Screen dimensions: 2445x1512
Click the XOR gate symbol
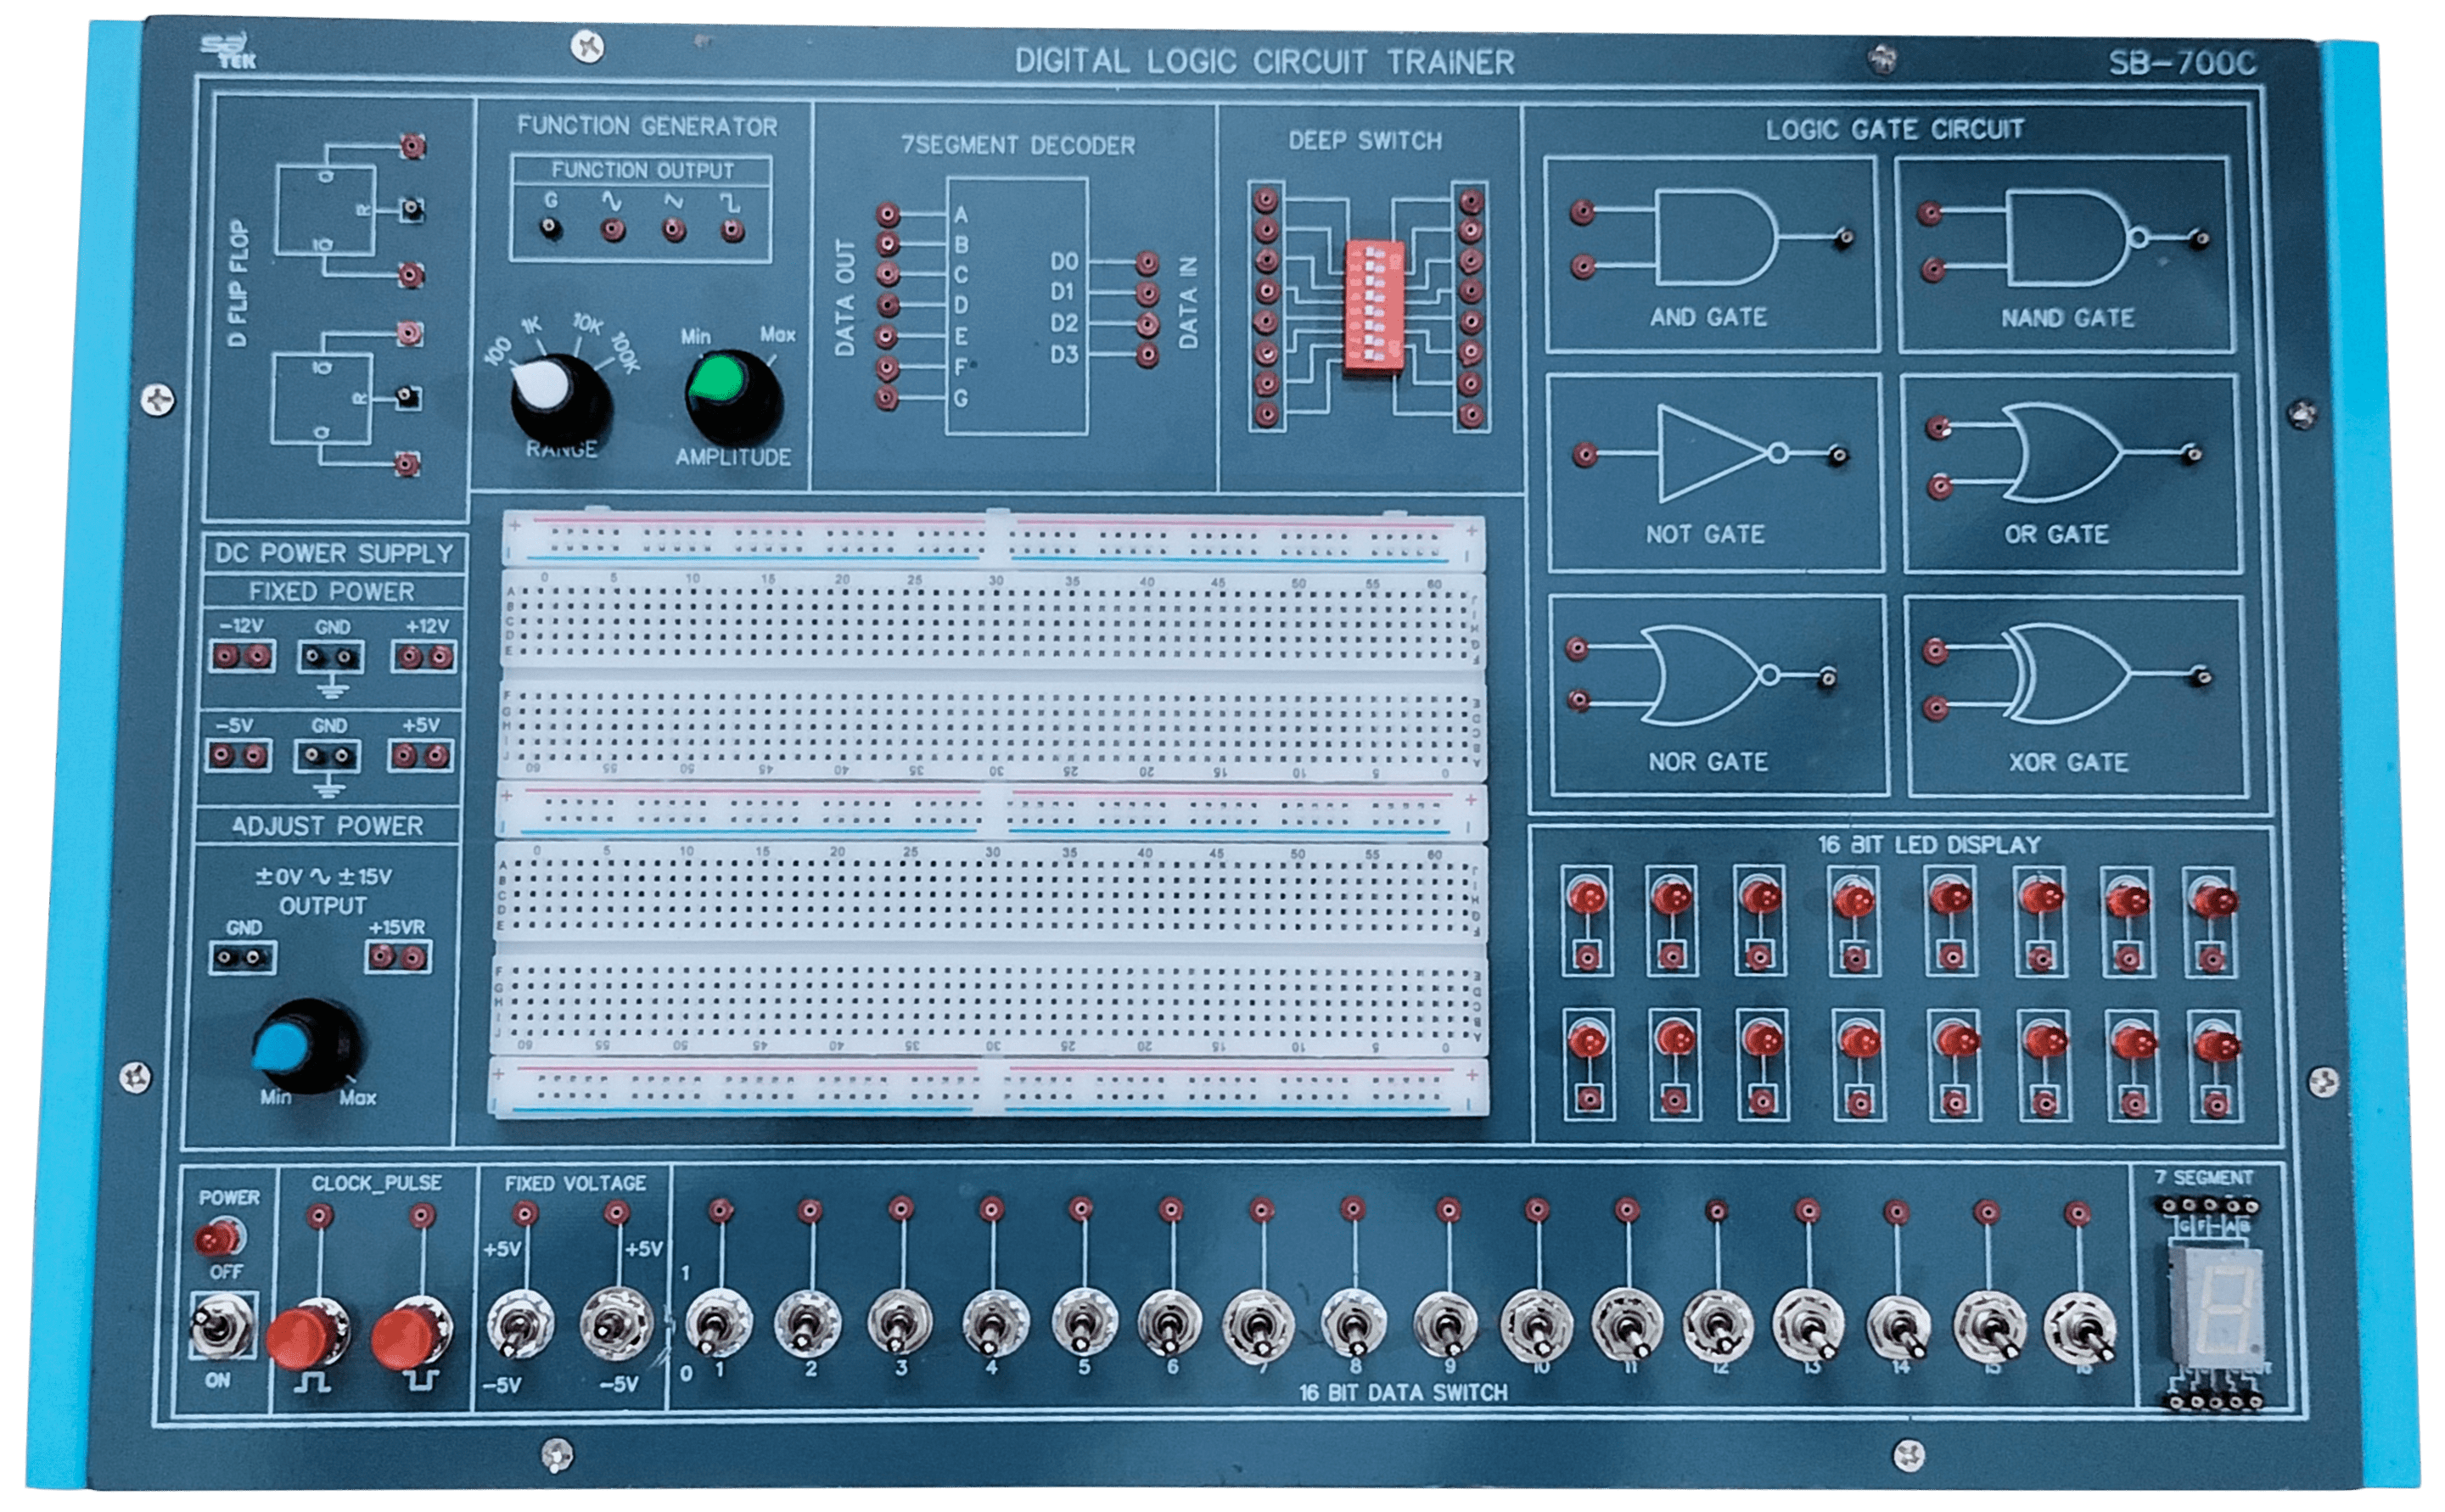[x=2068, y=673]
